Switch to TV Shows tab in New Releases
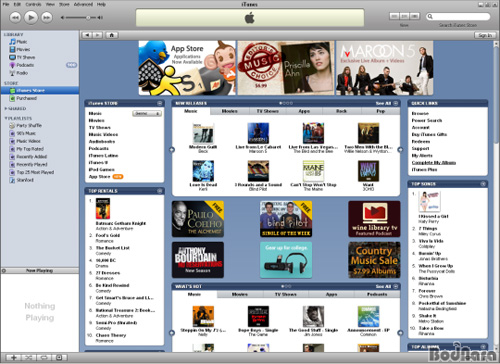This screenshot has height=364, width=500. click(268, 111)
